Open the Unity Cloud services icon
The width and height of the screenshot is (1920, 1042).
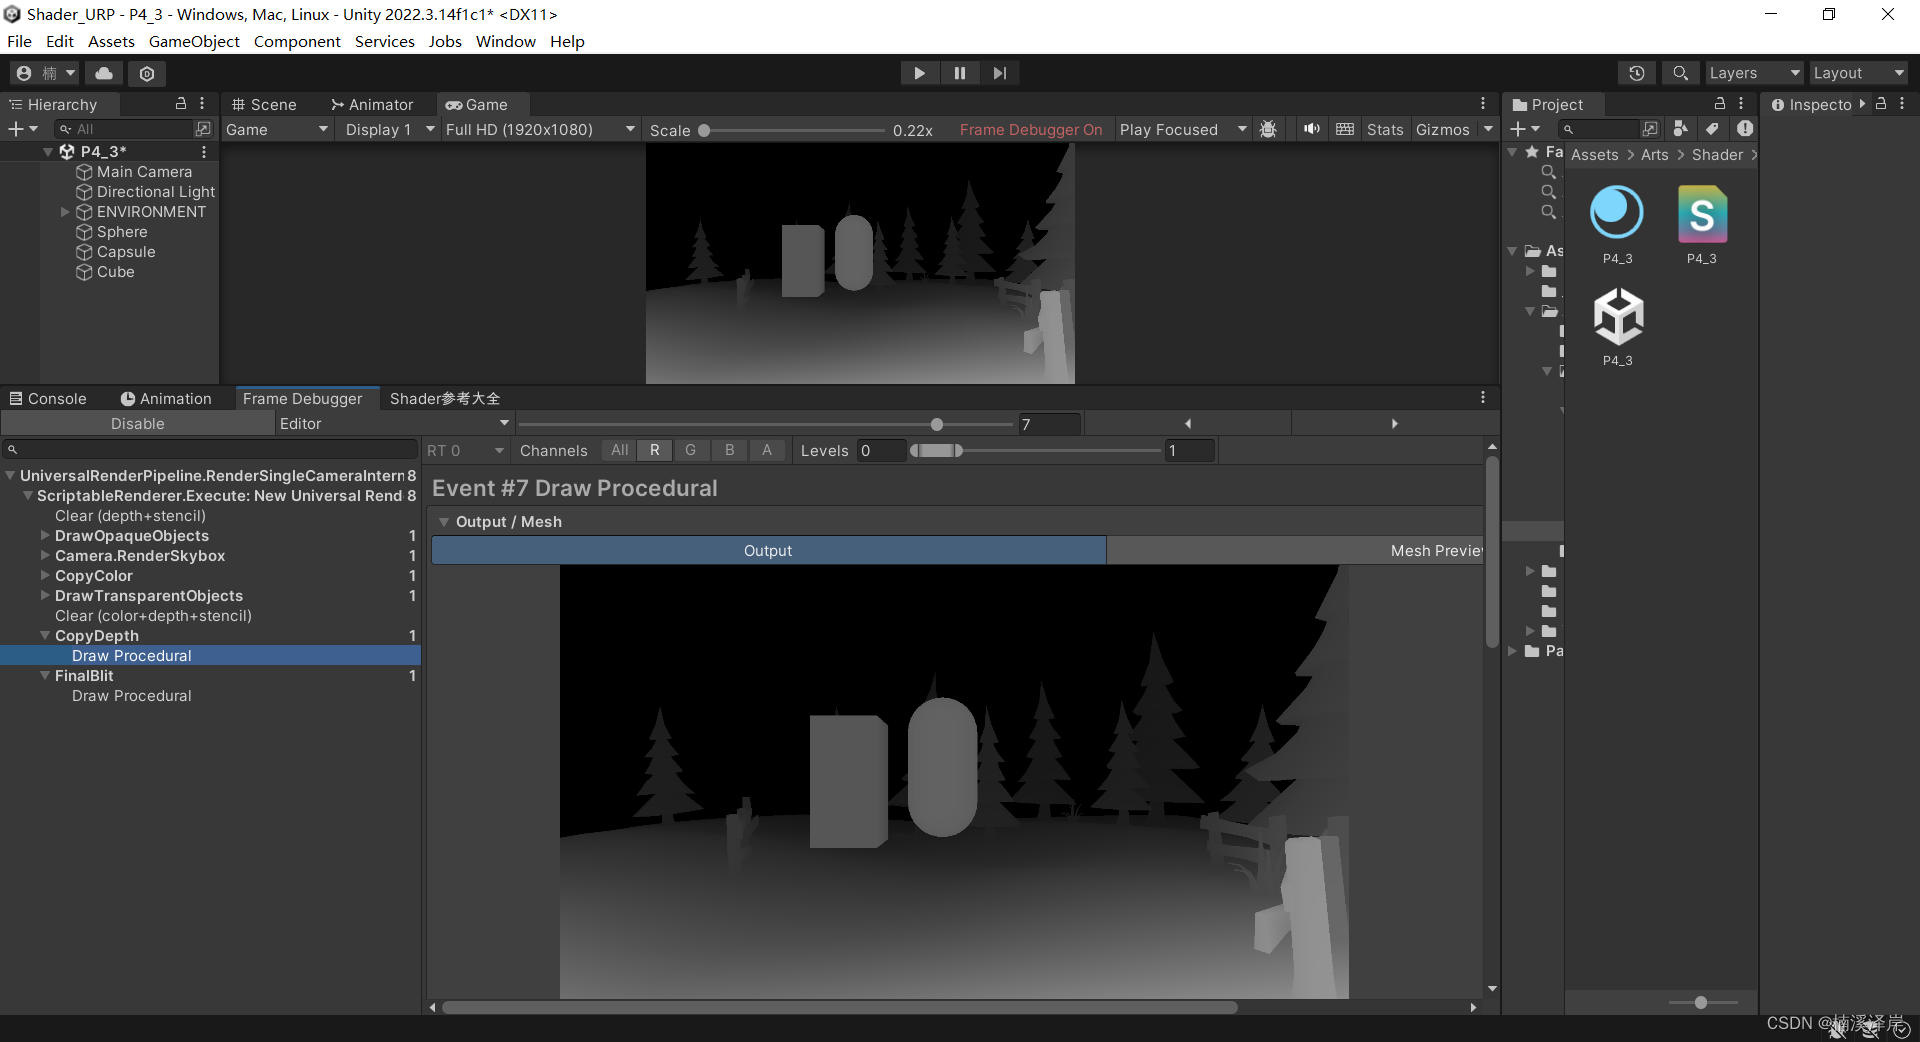104,73
